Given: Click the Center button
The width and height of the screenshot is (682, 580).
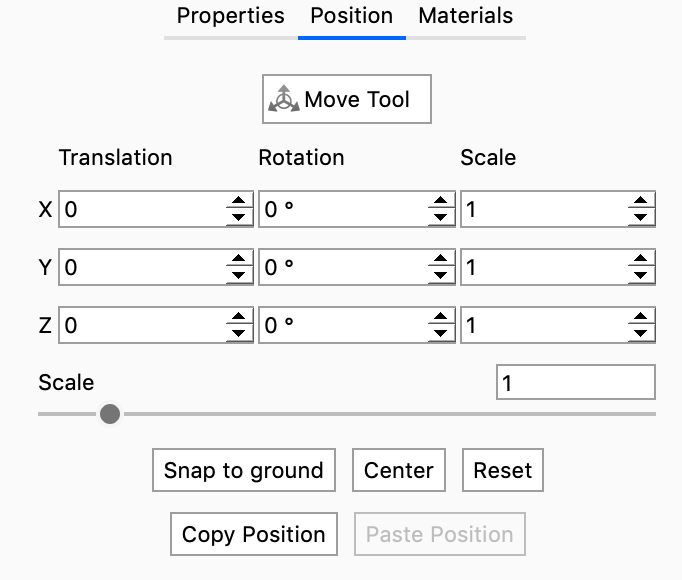Looking at the screenshot, I should [x=398, y=471].
